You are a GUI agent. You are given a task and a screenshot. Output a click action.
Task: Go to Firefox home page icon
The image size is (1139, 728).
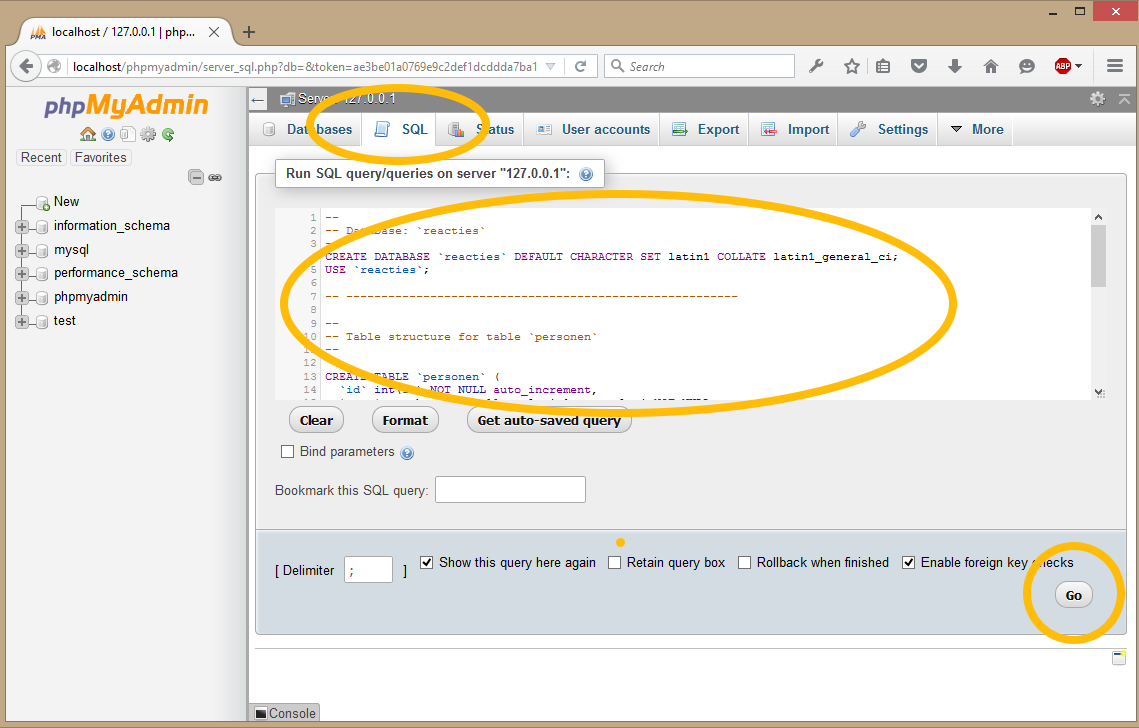click(990, 66)
